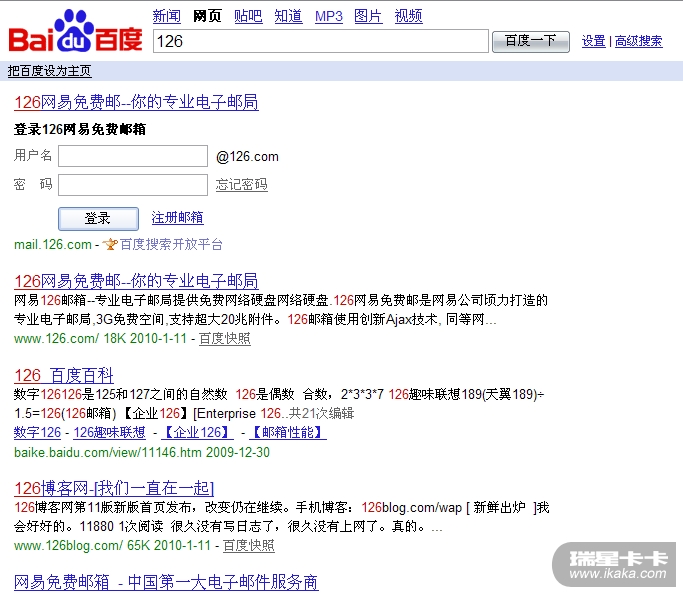Click baike.baidu.com/view/11146.htm URL text
The image size is (683, 593).
[x=108, y=452]
